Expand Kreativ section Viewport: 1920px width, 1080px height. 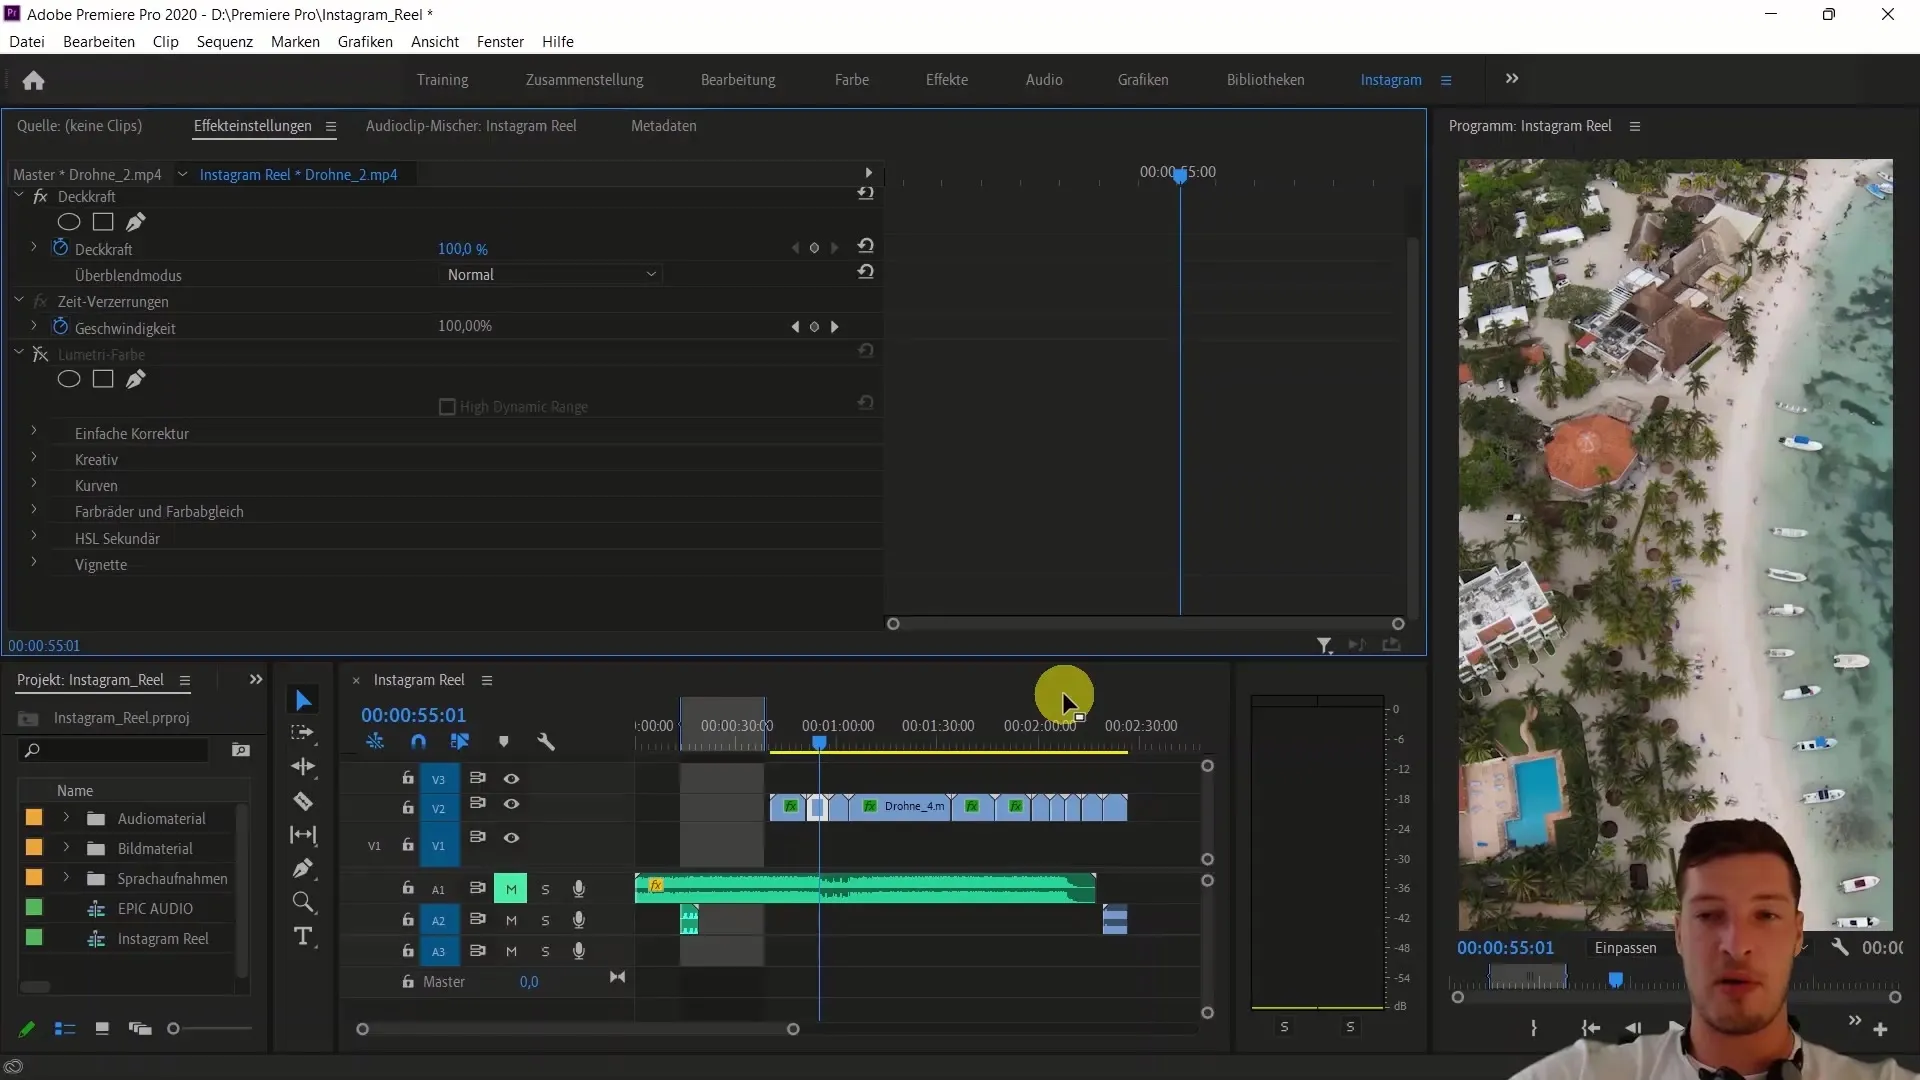click(x=34, y=458)
